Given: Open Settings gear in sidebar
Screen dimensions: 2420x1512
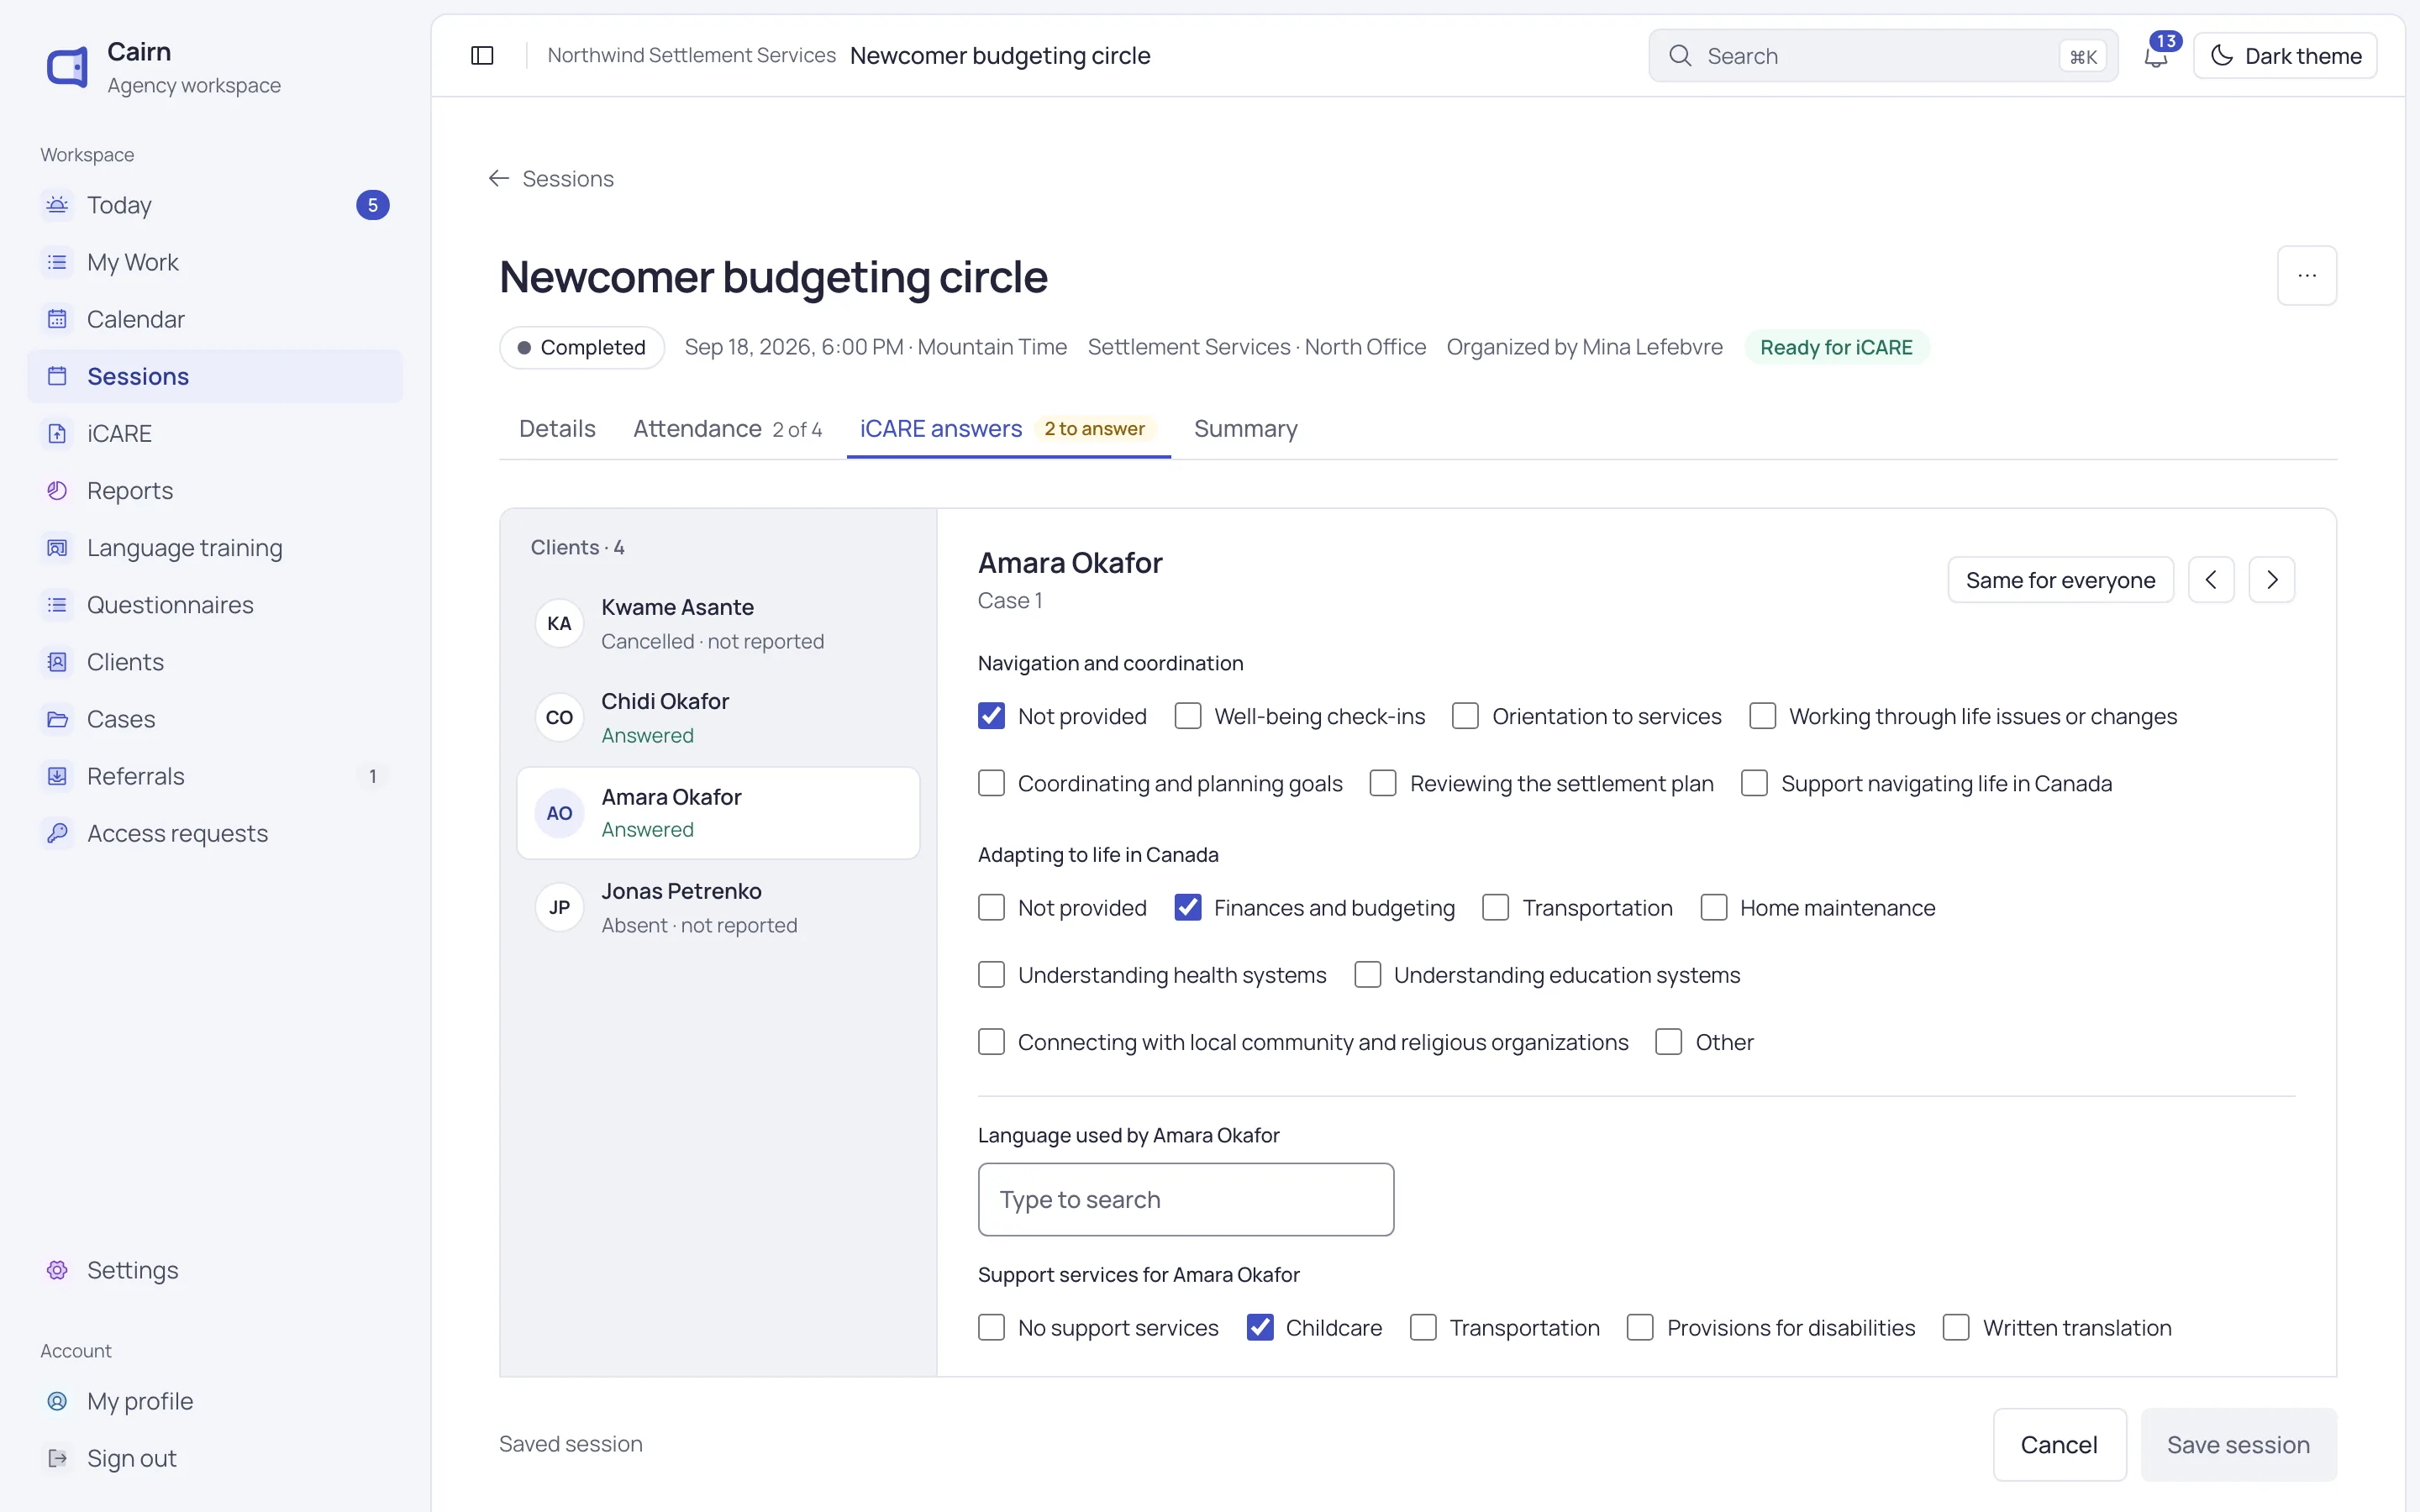Looking at the screenshot, I should (x=57, y=1270).
